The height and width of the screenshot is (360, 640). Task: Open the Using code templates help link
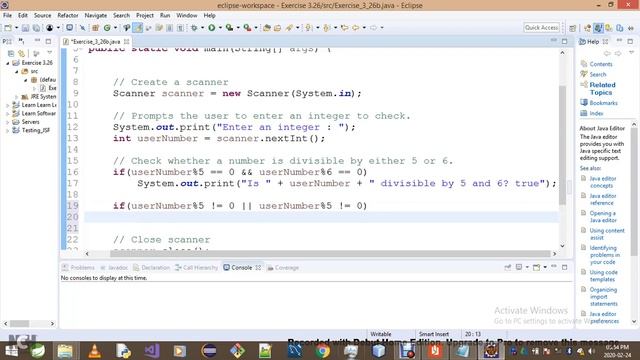[x=603, y=276]
